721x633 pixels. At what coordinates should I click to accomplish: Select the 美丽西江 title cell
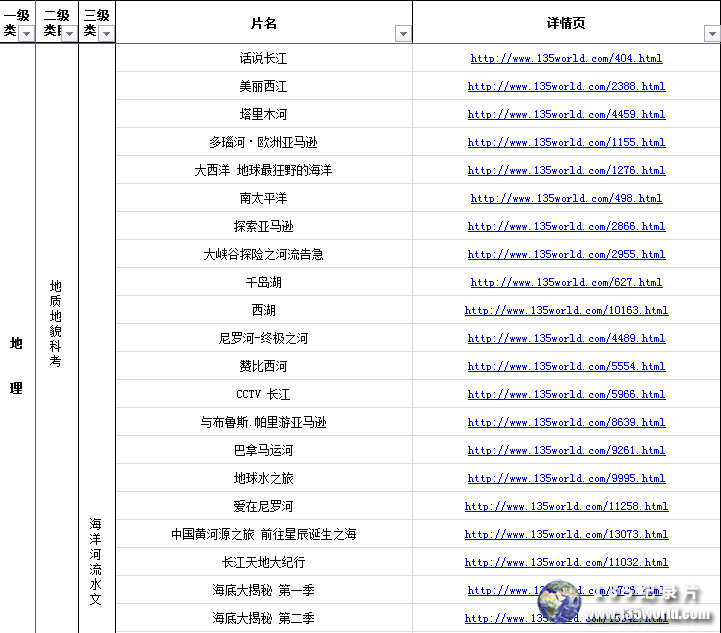pyautogui.click(x=264, y=86)
